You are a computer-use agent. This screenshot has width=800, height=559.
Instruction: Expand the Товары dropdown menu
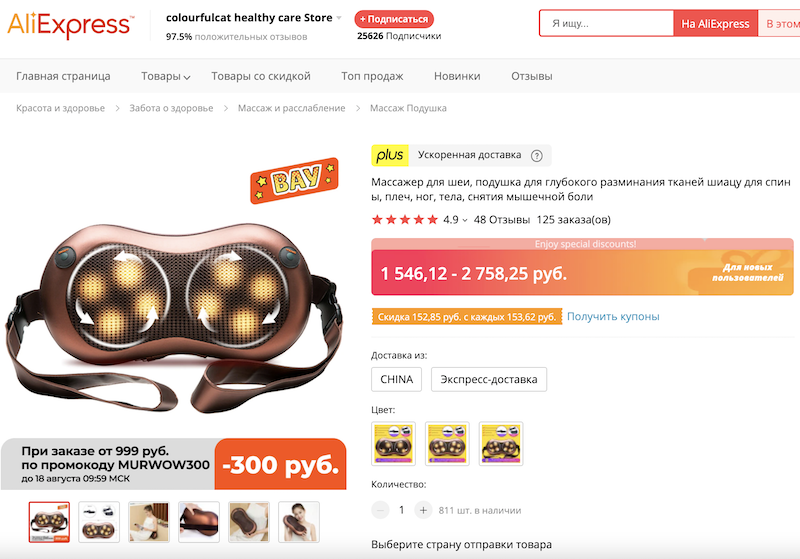[165, 76]
